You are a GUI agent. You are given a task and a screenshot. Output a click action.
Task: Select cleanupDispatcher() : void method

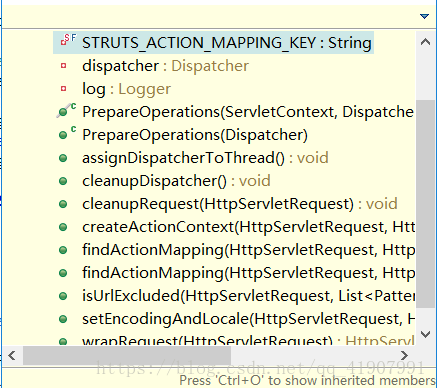tap(176, 181)
